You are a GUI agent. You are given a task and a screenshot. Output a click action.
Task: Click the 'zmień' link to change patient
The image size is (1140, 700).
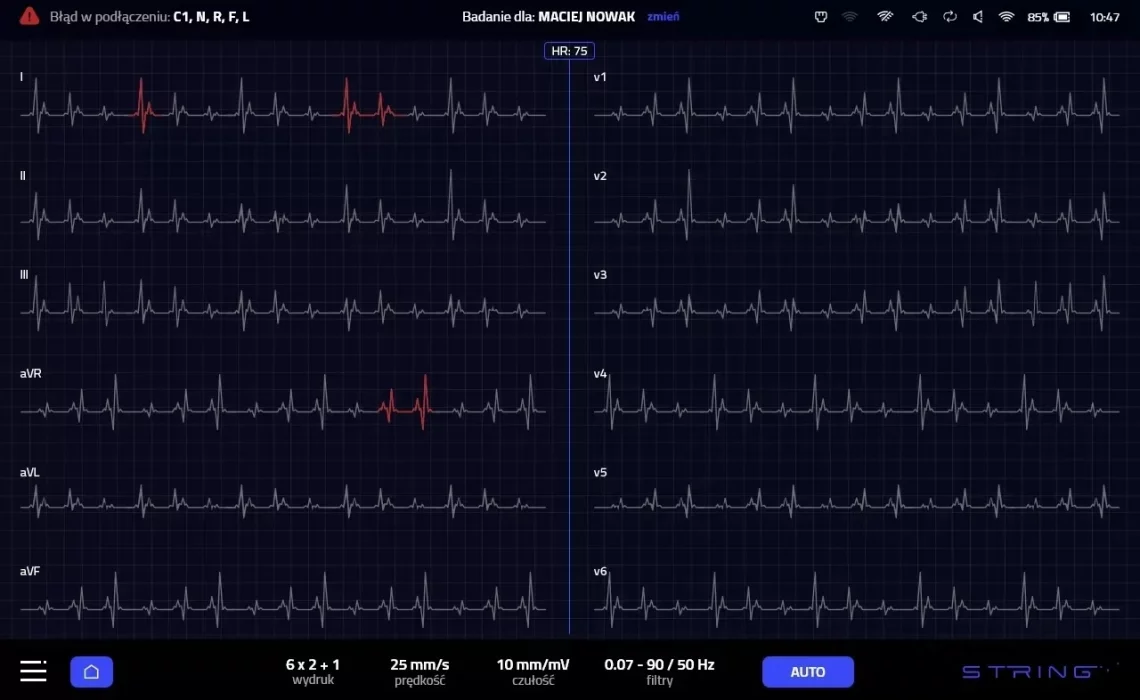662,17
